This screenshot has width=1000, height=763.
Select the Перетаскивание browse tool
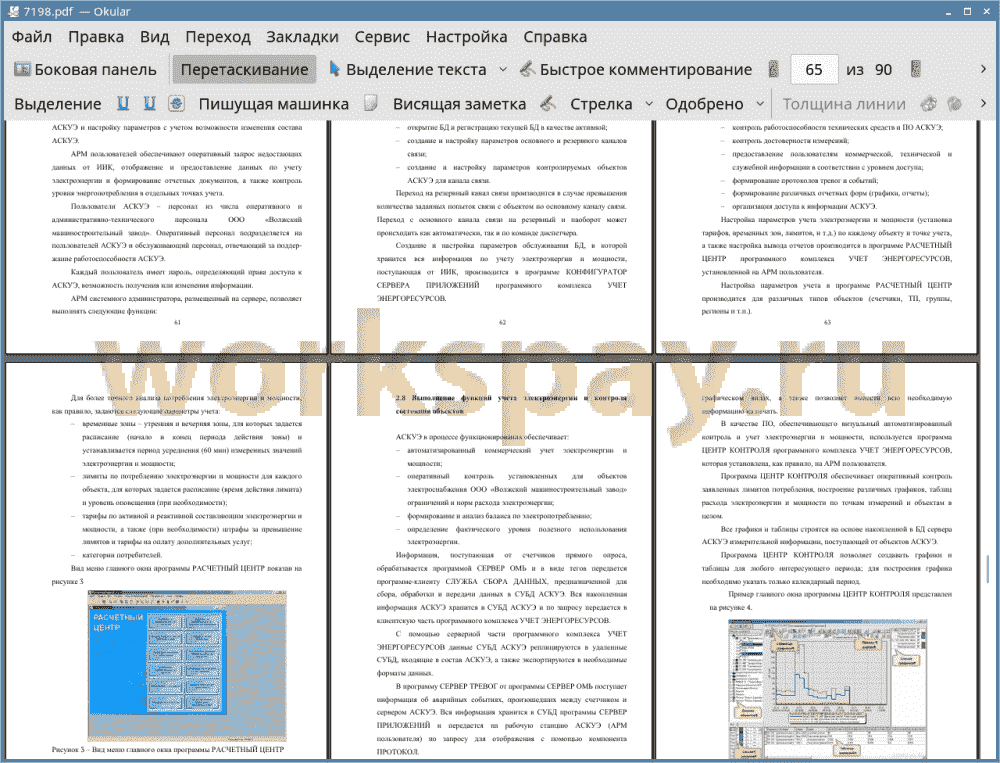[244, 70]
